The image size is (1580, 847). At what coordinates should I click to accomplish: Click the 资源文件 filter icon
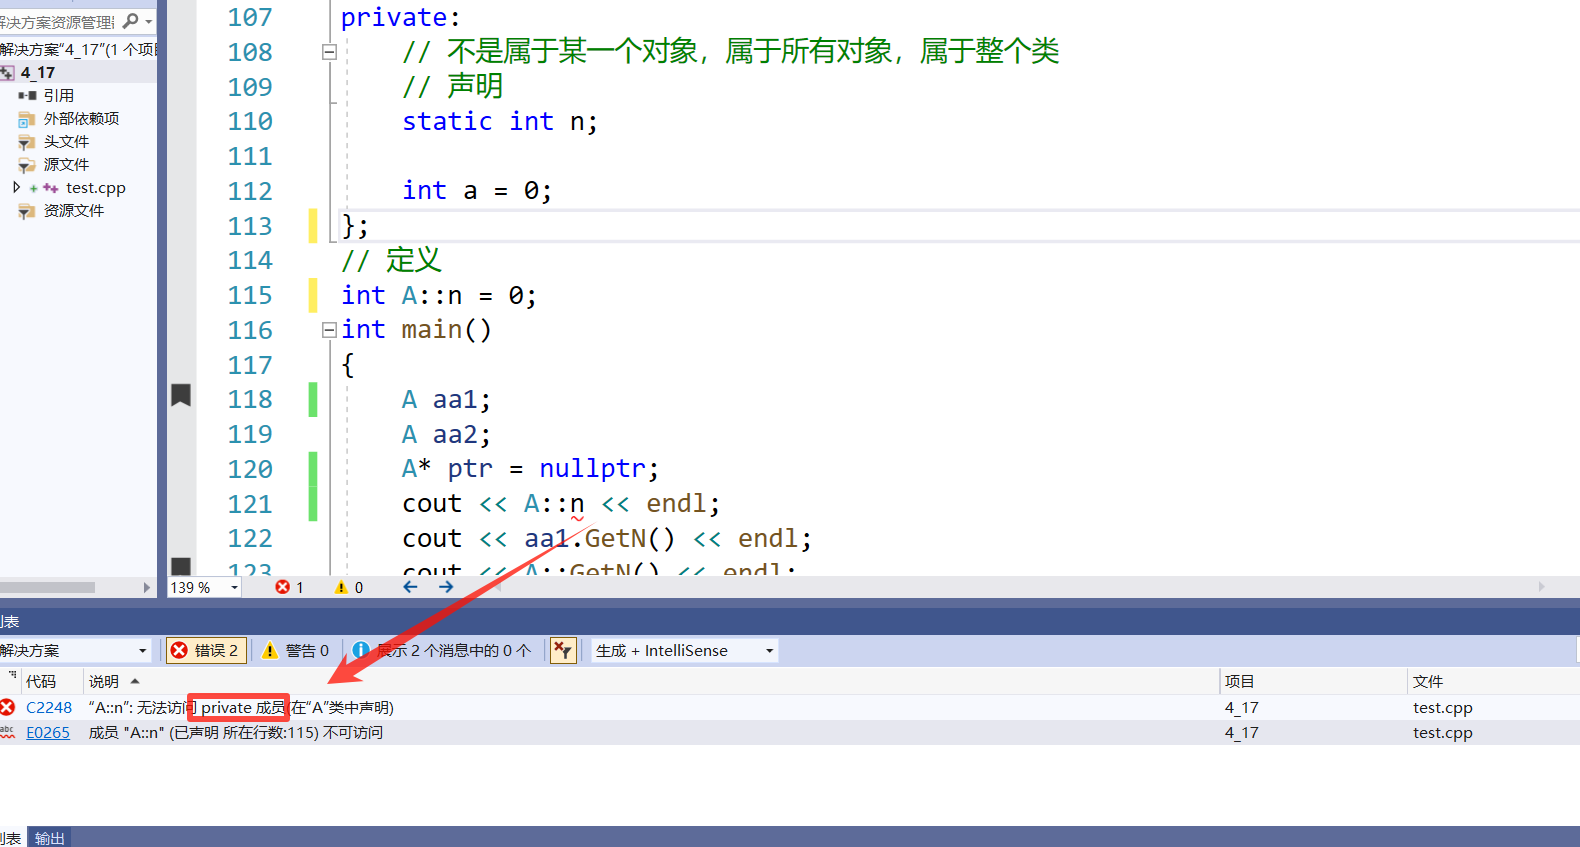(27, 211)
